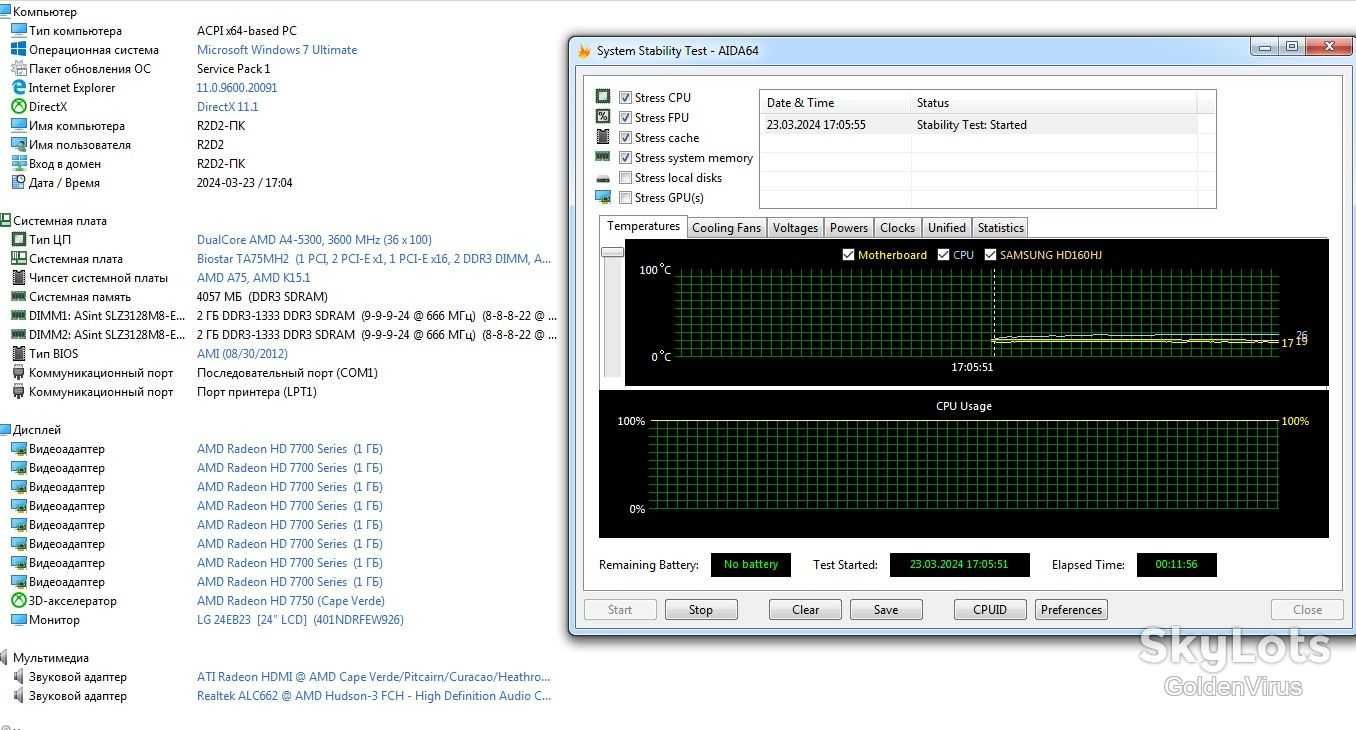Open the DualCore AMD A4-5300 link

[x=314, y=240]
